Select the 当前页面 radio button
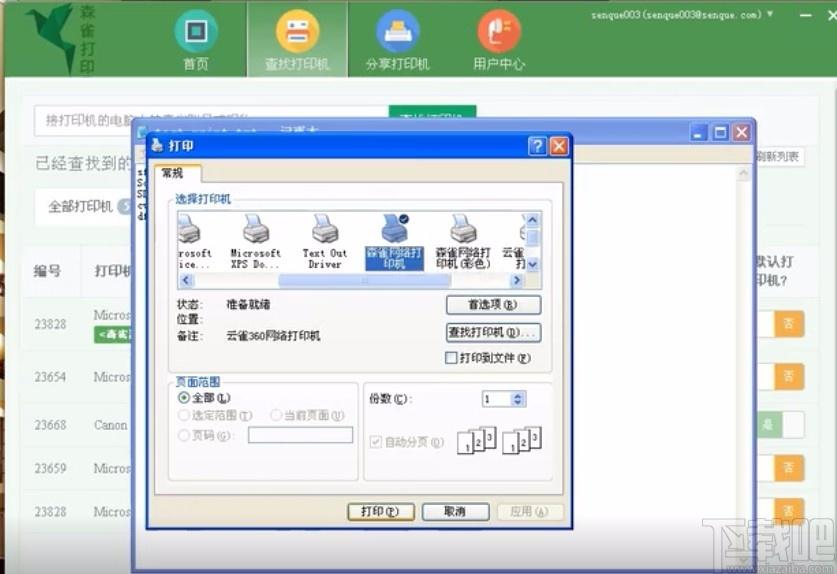 (276, 415)
